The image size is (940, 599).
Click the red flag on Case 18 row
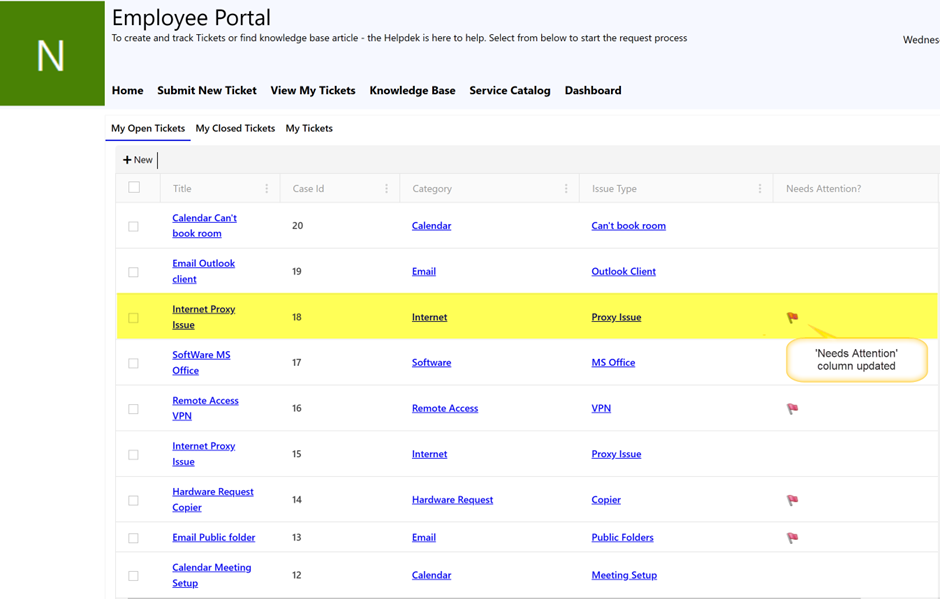(792, 318)
